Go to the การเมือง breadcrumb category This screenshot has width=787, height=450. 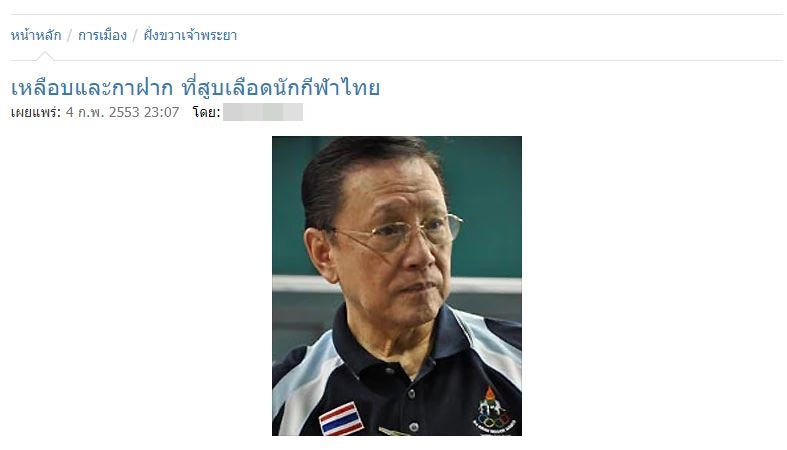tap(102, 35)
